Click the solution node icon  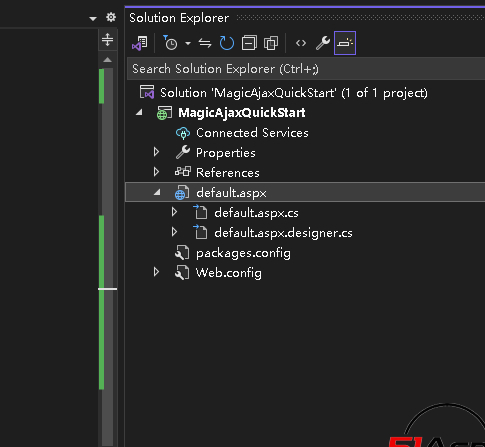[x=147, y=92]
